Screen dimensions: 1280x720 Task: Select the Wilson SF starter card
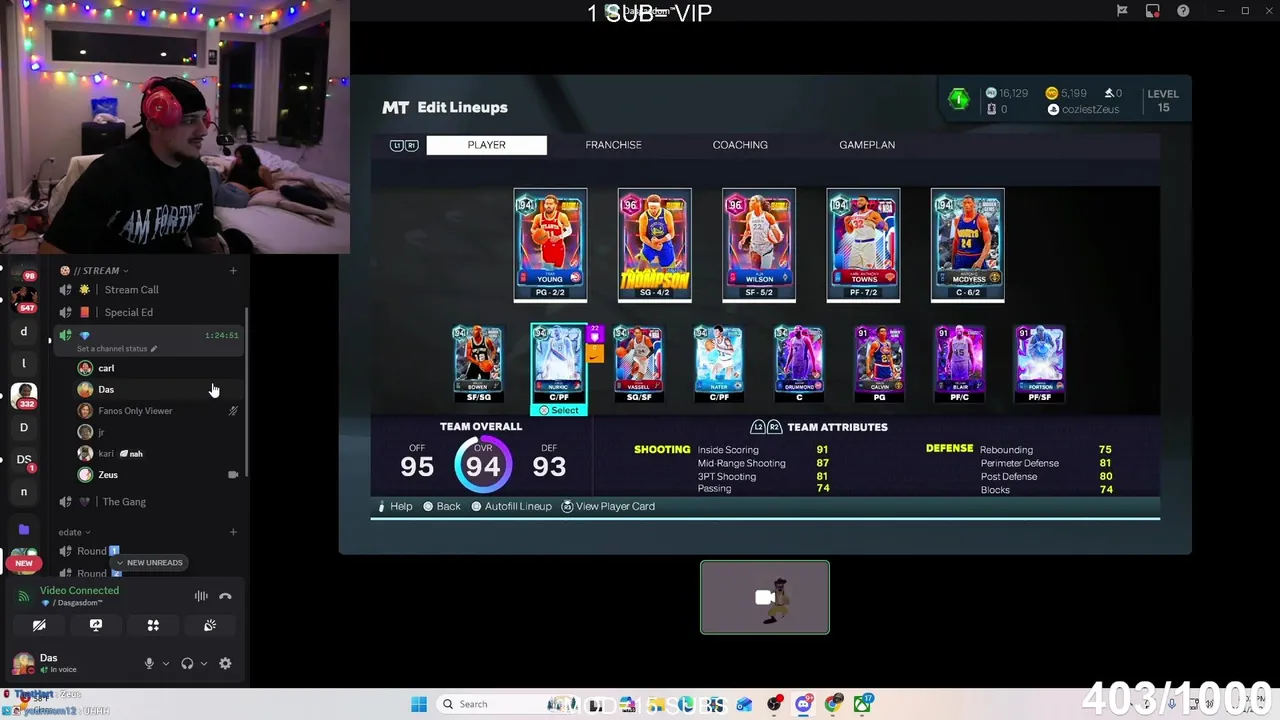pos(759,244)
